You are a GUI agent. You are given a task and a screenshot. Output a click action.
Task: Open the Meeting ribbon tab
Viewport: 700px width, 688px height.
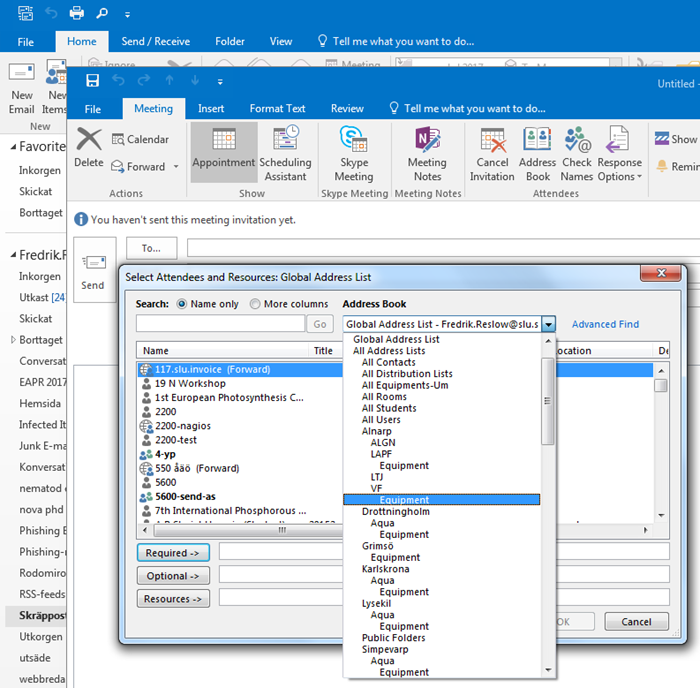[x=154, y=108]
